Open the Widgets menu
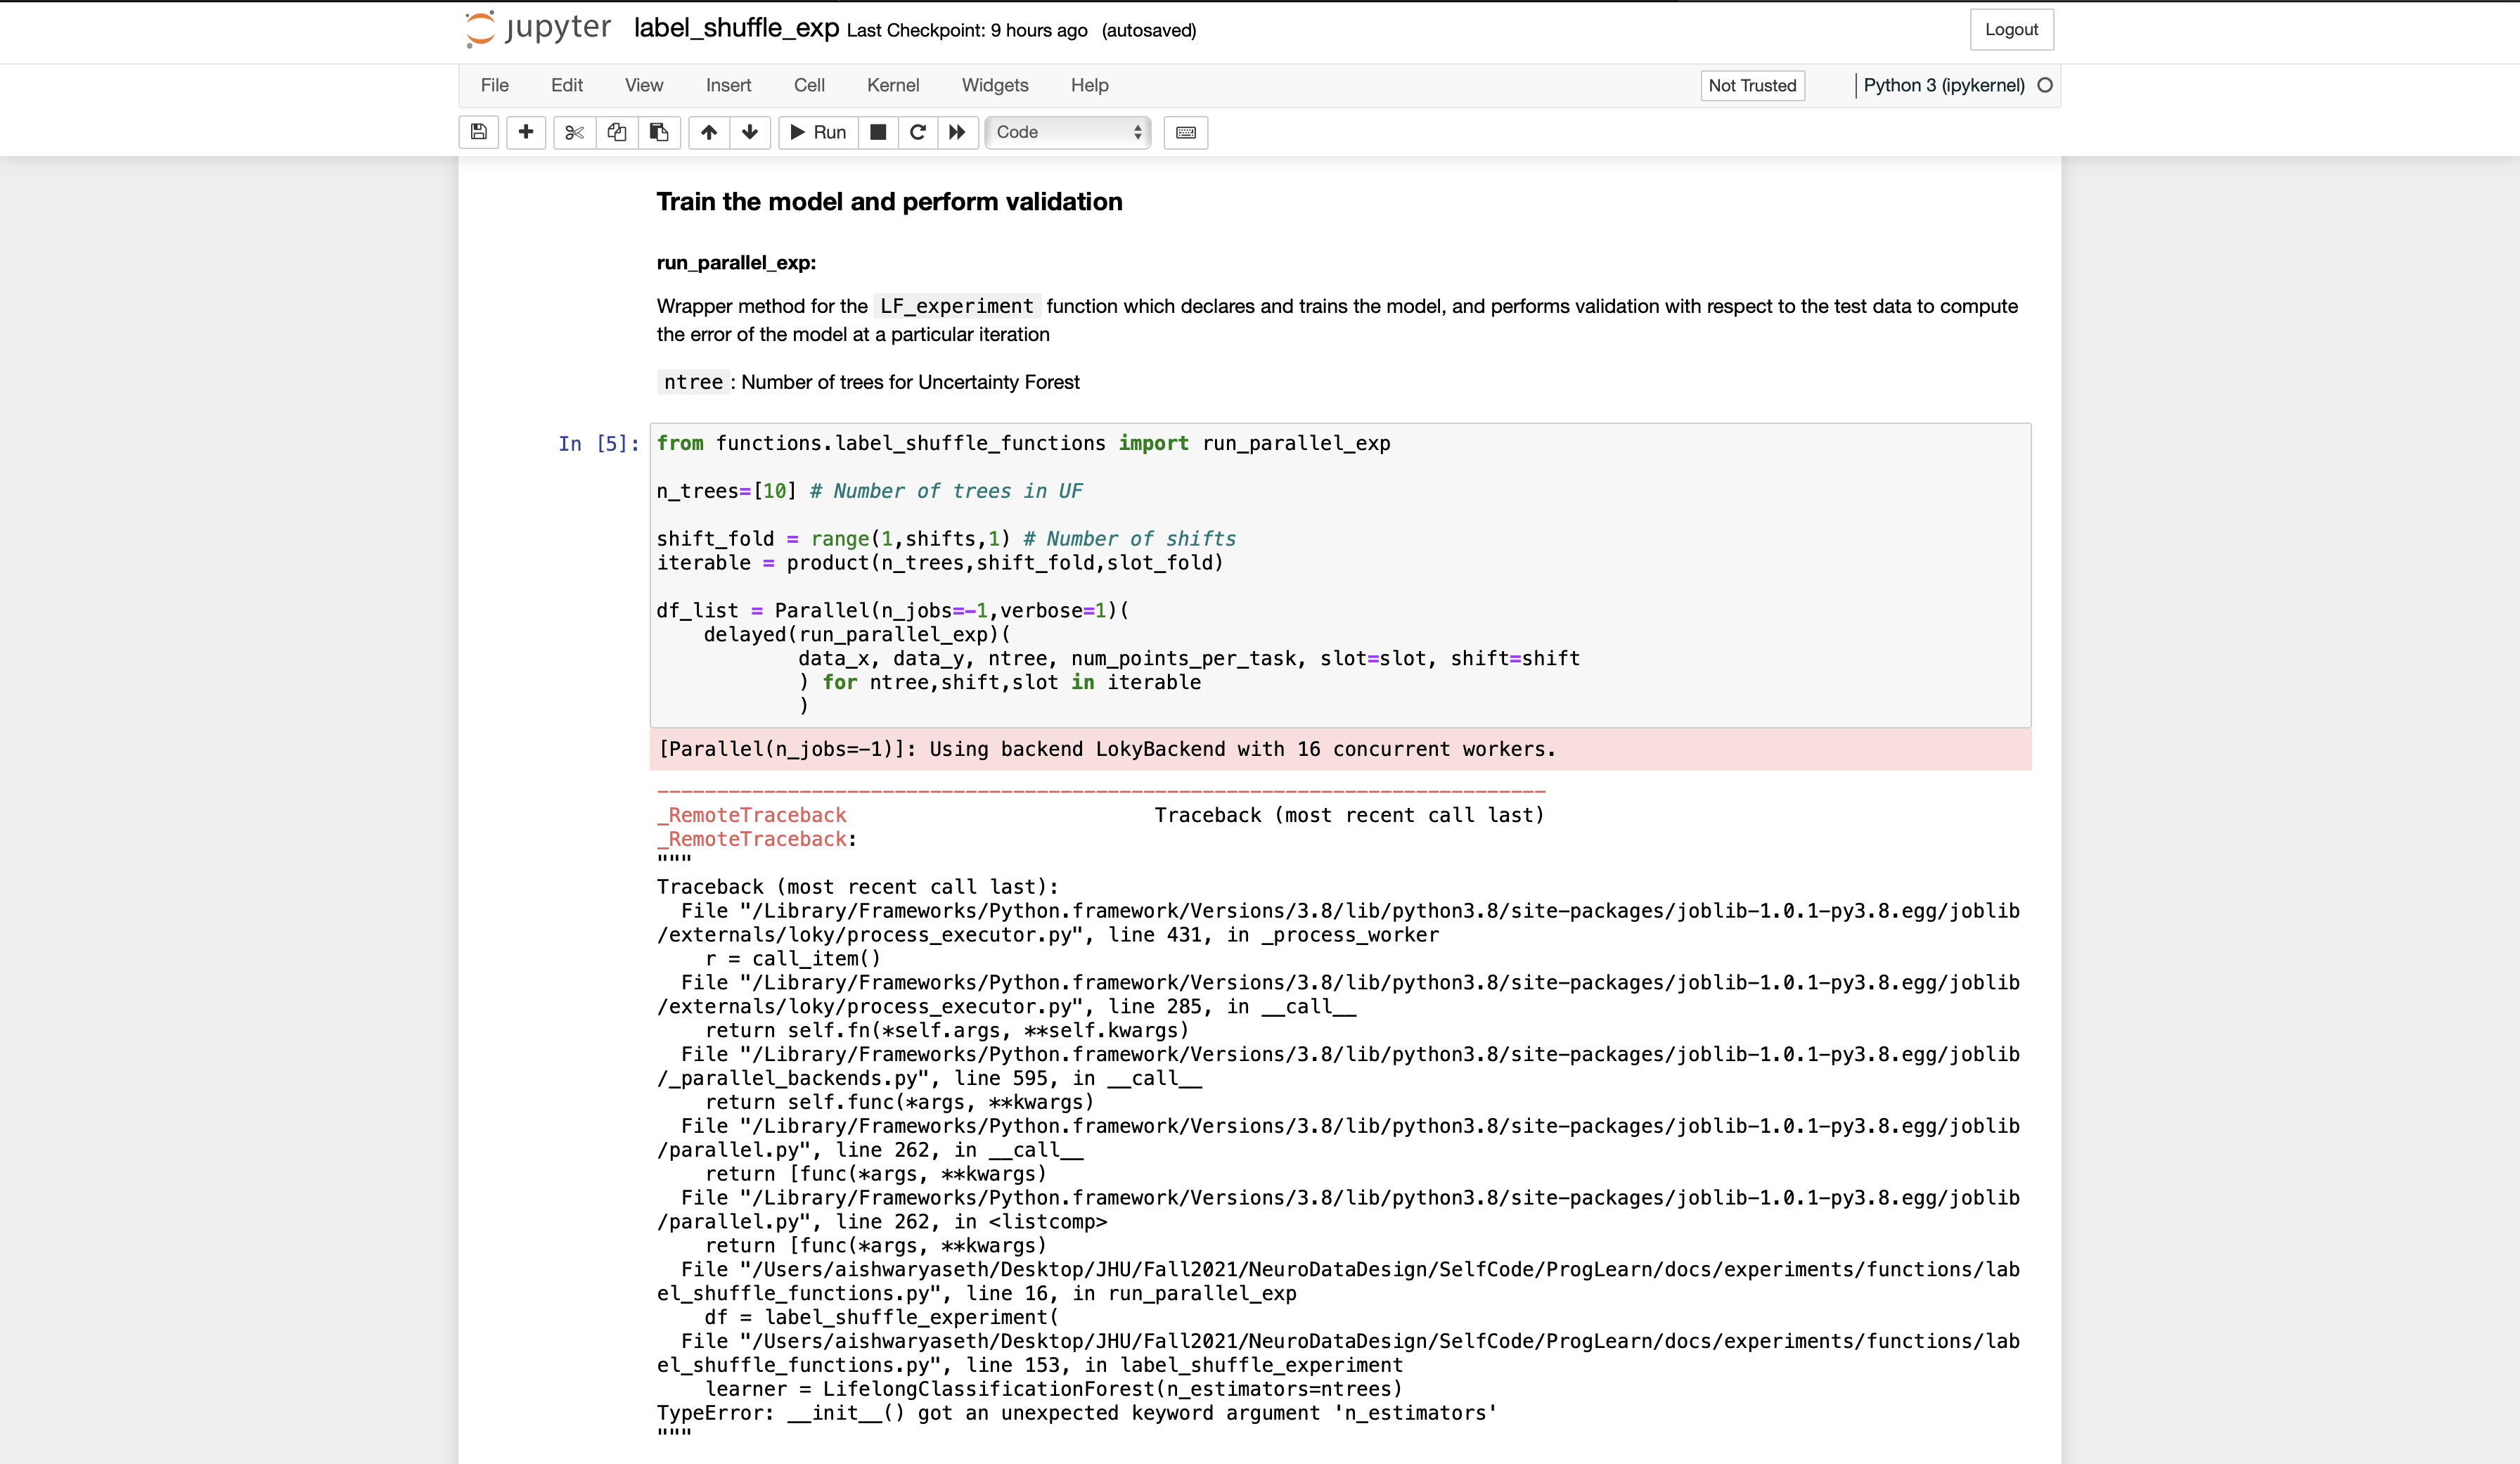 [x=995, y=85]
